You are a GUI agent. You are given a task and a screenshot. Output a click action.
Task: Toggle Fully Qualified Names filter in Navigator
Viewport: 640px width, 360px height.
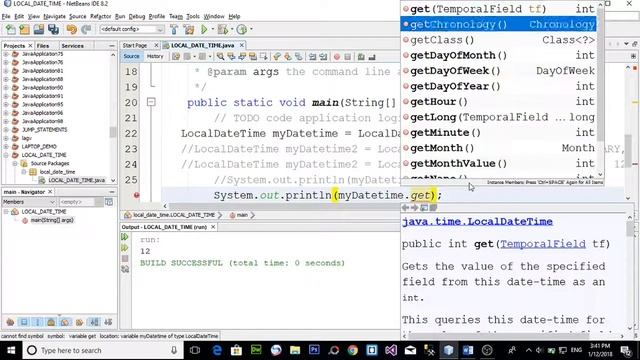79,322
